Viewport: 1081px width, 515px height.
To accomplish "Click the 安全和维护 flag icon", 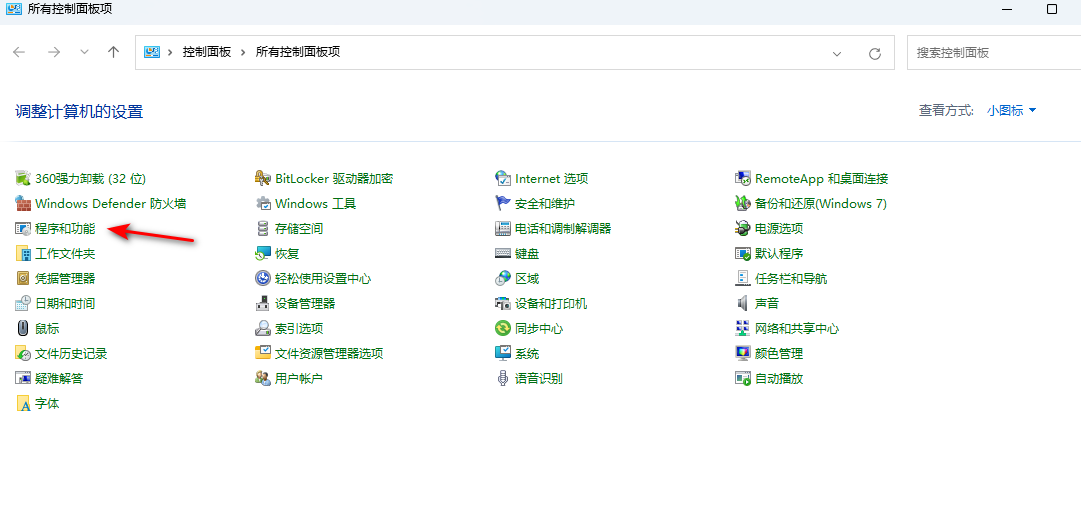I will (x=503, y=203).
